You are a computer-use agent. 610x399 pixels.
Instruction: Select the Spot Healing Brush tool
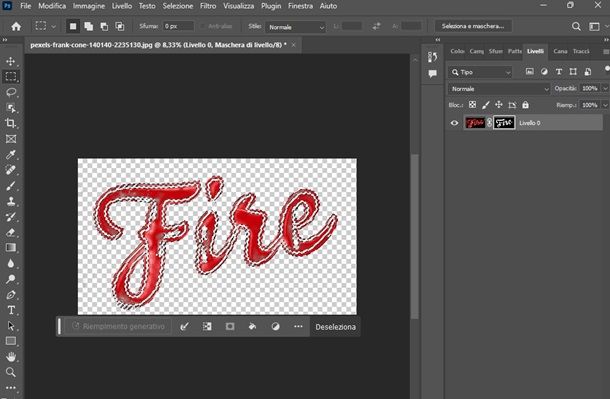[11, 170]
